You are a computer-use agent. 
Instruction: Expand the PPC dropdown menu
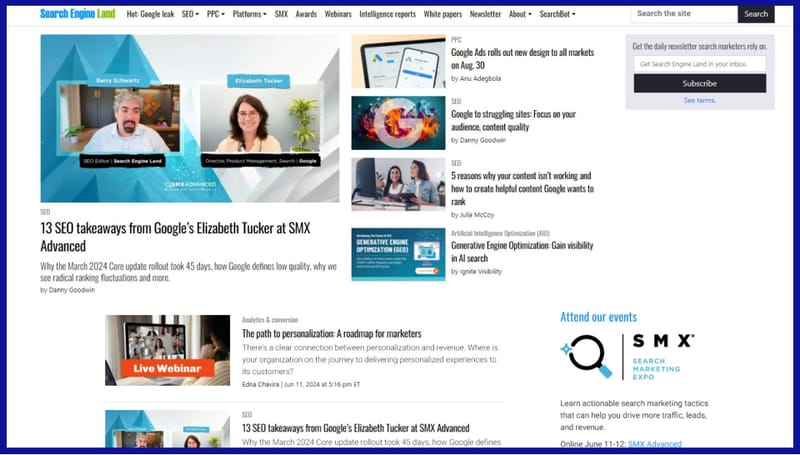coord(216,15)
